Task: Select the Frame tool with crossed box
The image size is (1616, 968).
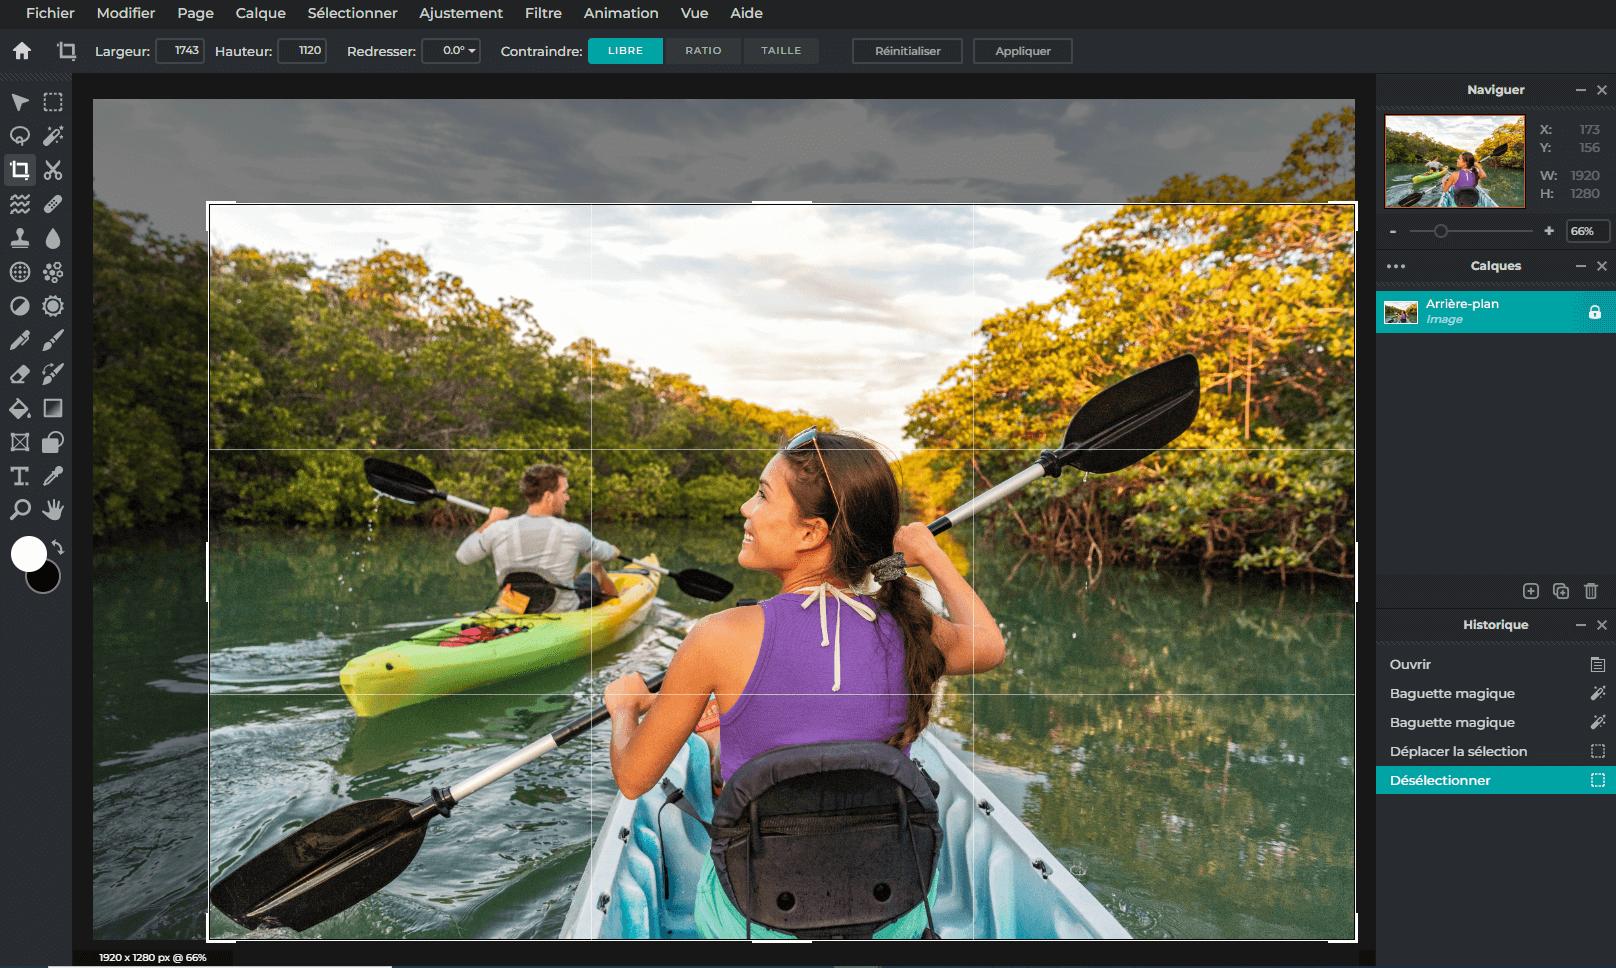Action: (19, 442)
